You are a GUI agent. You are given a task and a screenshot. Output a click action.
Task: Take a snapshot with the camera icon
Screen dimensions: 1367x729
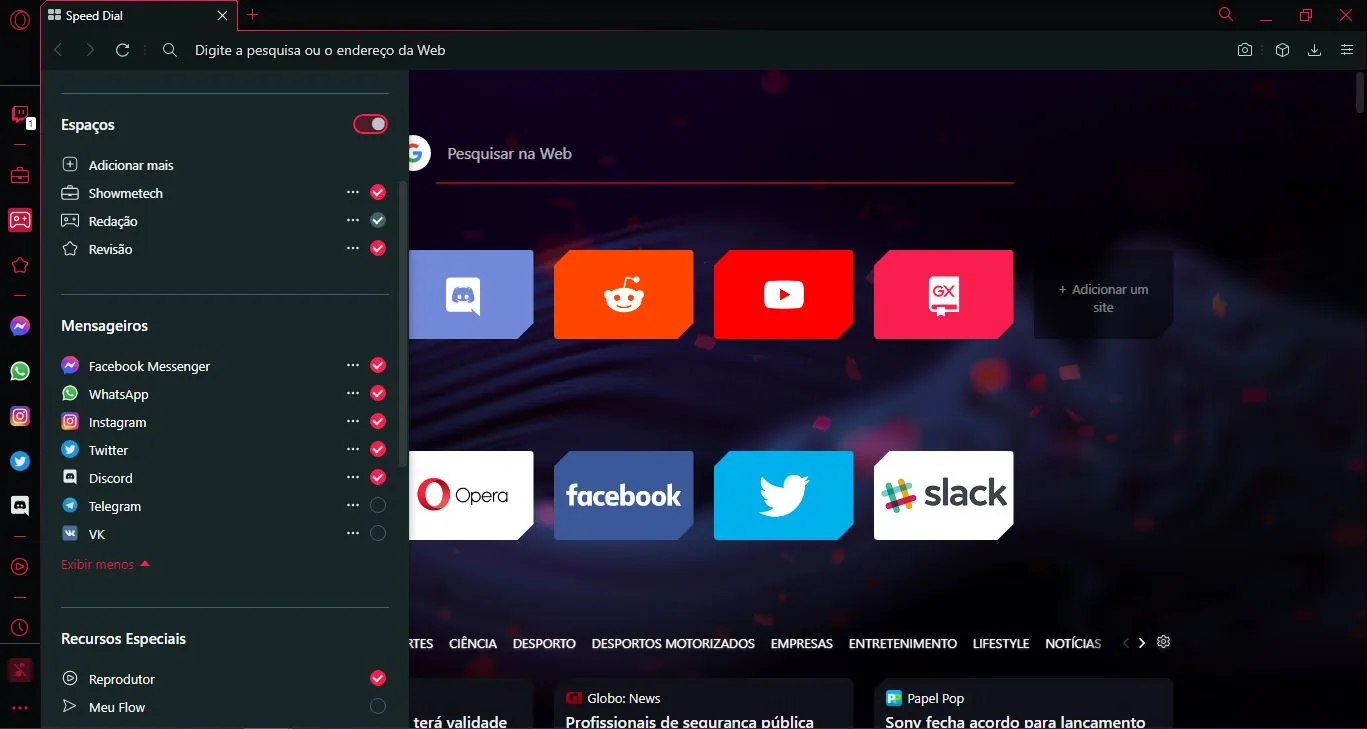pyautogui.click(x=1245, y=50)
